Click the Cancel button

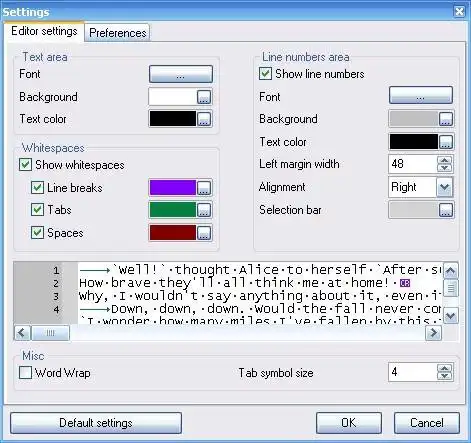pyautogui.click(x=427, y=423)
